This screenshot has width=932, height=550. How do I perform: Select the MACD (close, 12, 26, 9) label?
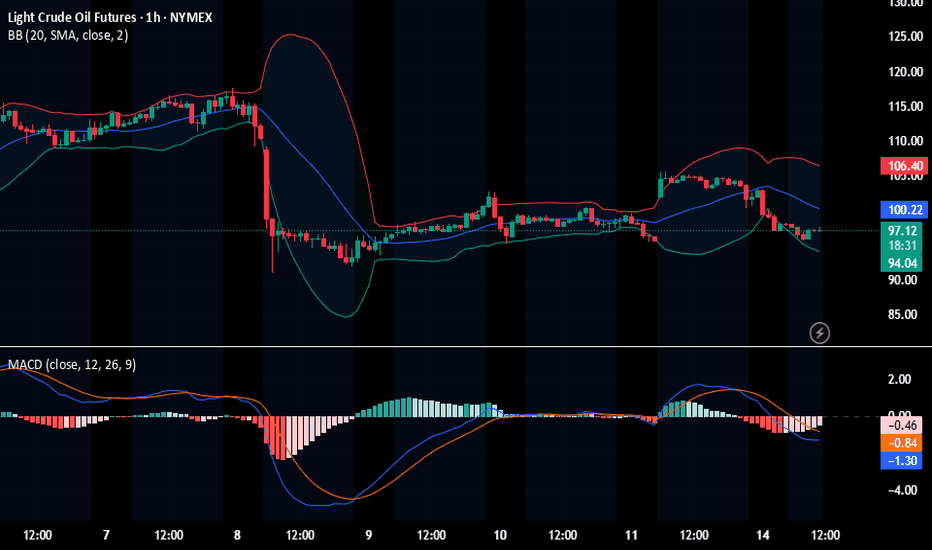pos(72,365)
